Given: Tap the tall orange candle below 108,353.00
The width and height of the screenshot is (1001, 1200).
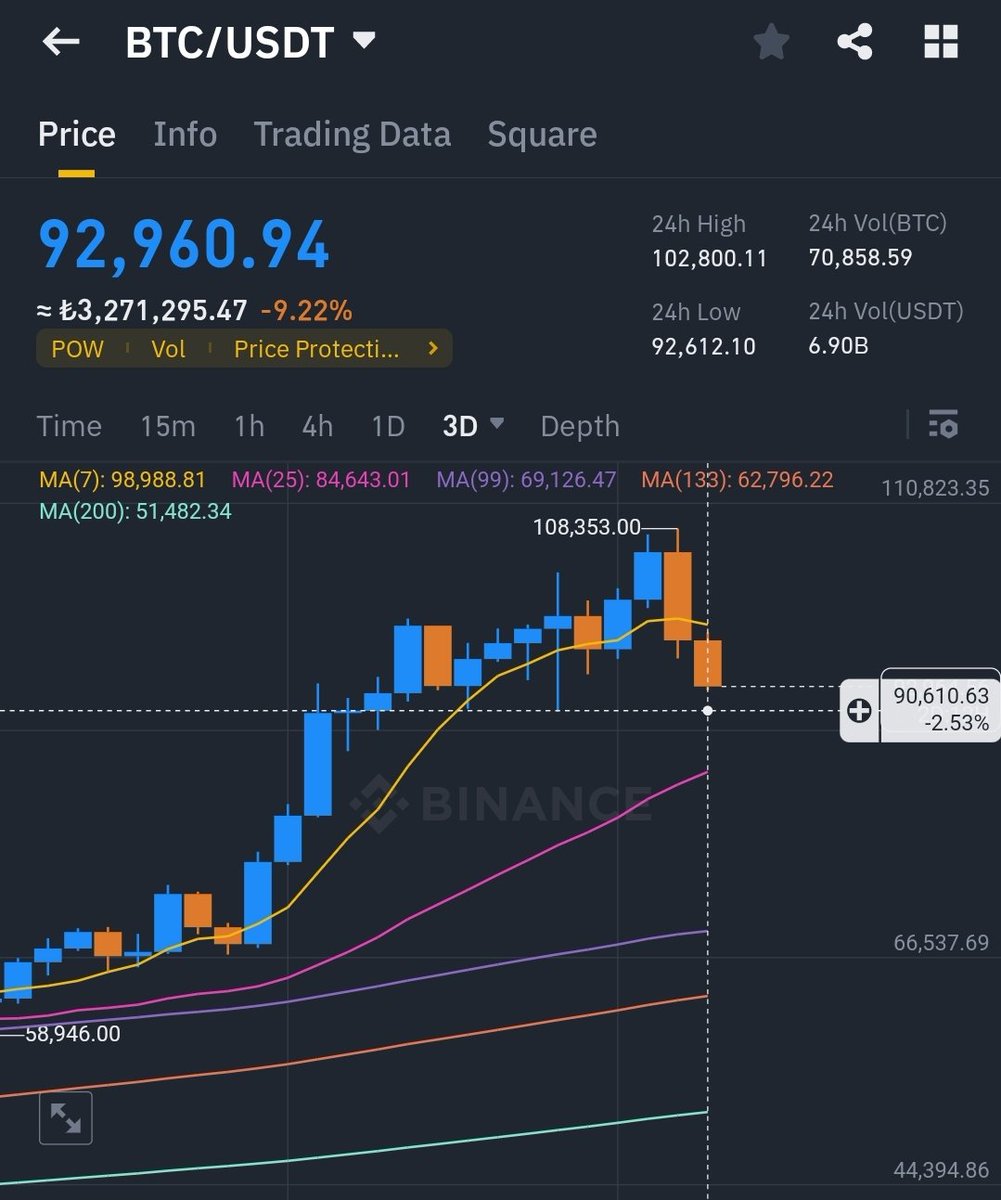Looking at the screenshot, I should pyautogui.click(x=677, y=595).
